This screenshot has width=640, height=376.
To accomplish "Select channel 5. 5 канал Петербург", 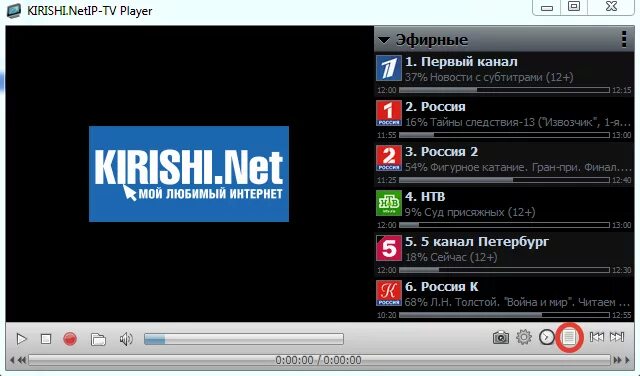I will pyautogui.click(x=503, y=254).
